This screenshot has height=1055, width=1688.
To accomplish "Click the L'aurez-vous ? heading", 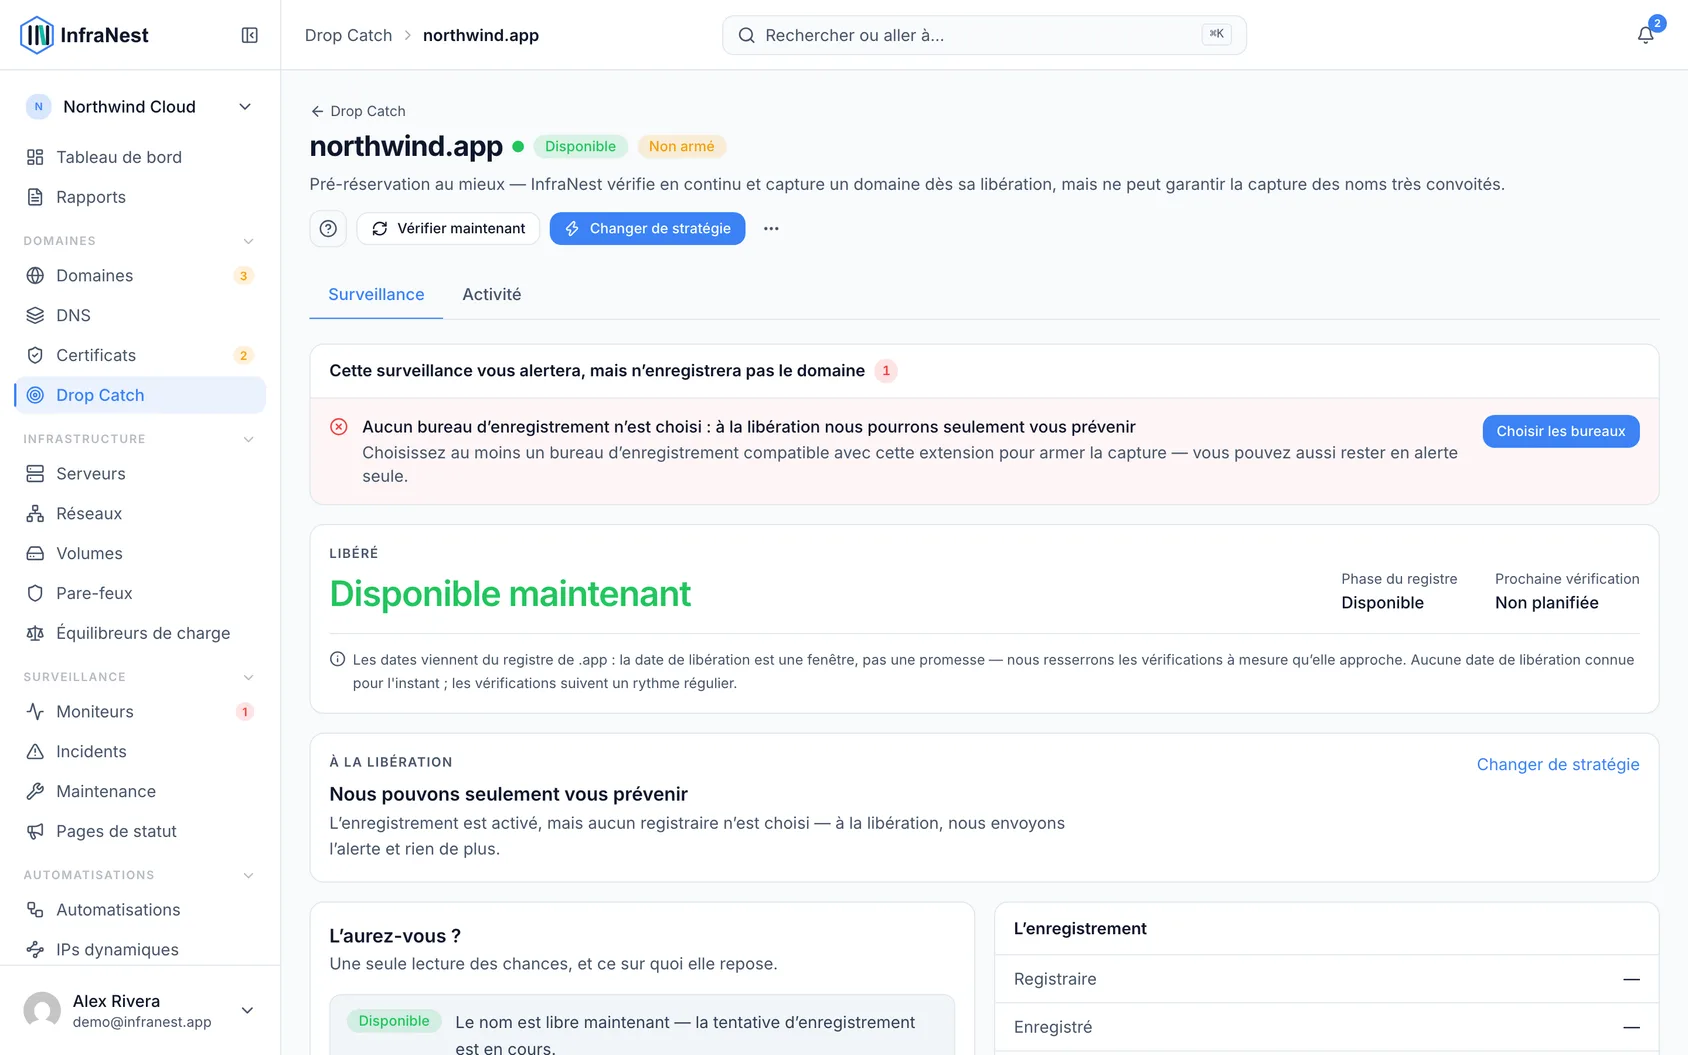I will 395,936.
